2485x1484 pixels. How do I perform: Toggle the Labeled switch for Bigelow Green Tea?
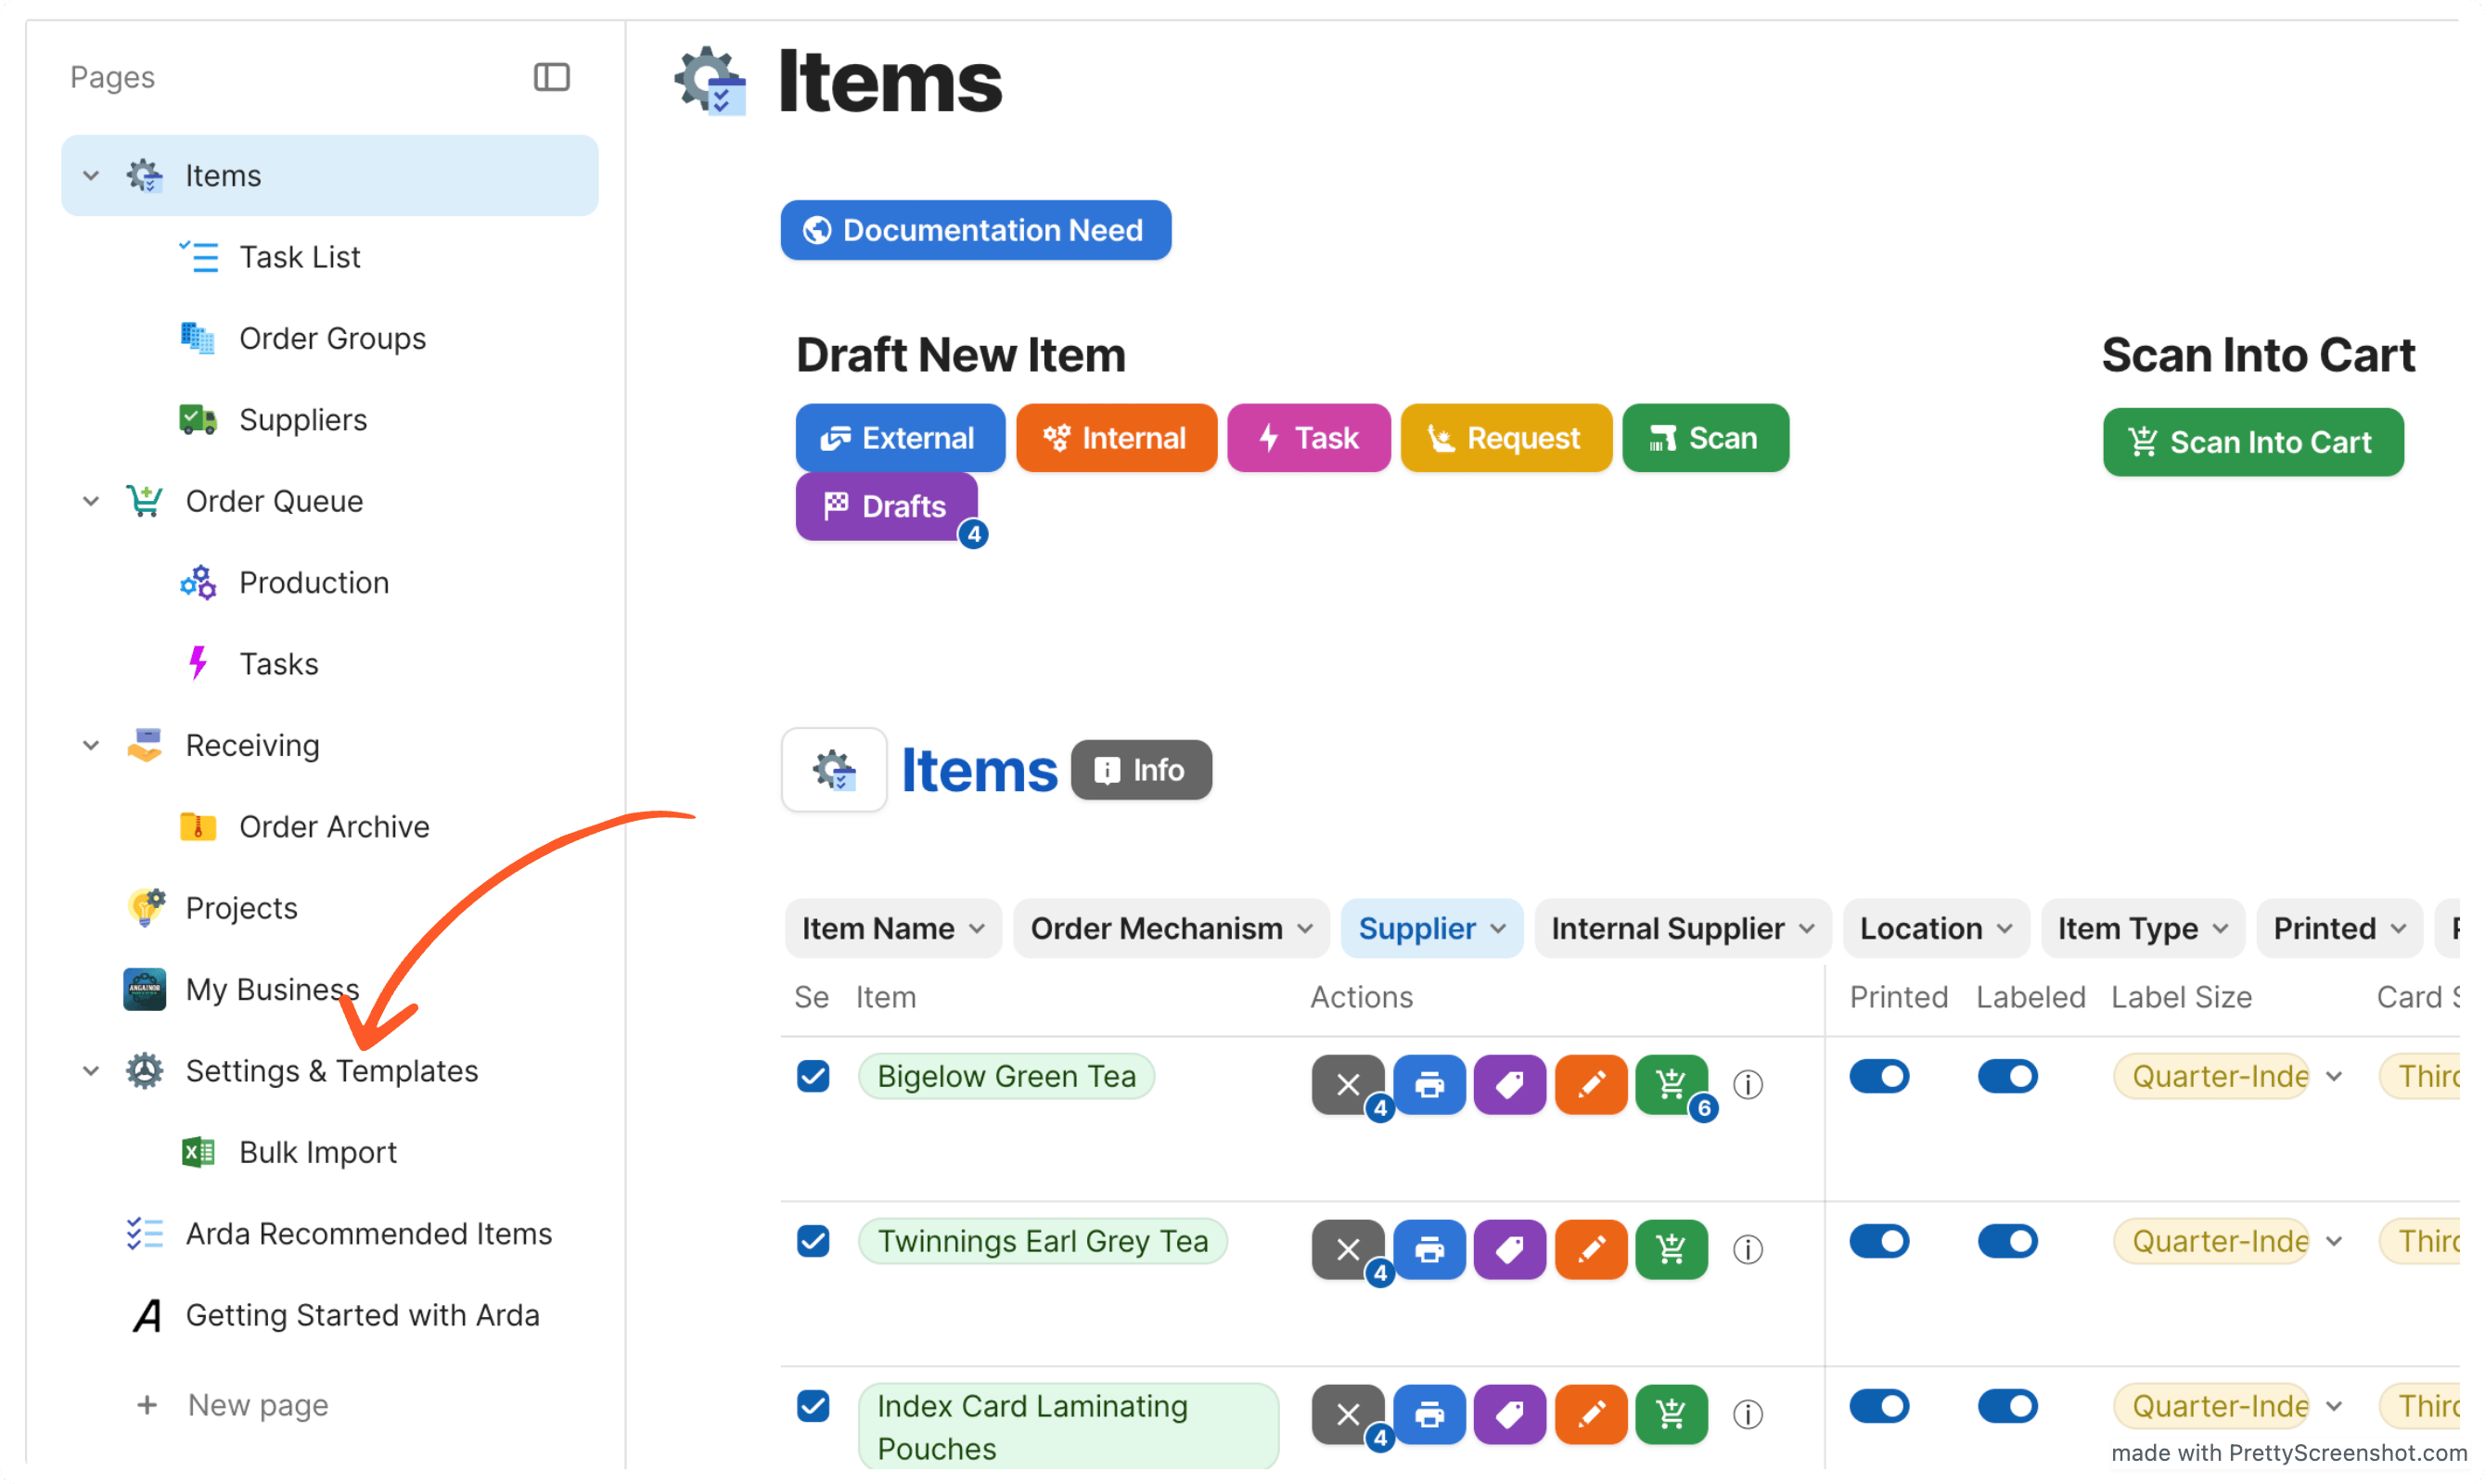(x=2007, y=1076)
